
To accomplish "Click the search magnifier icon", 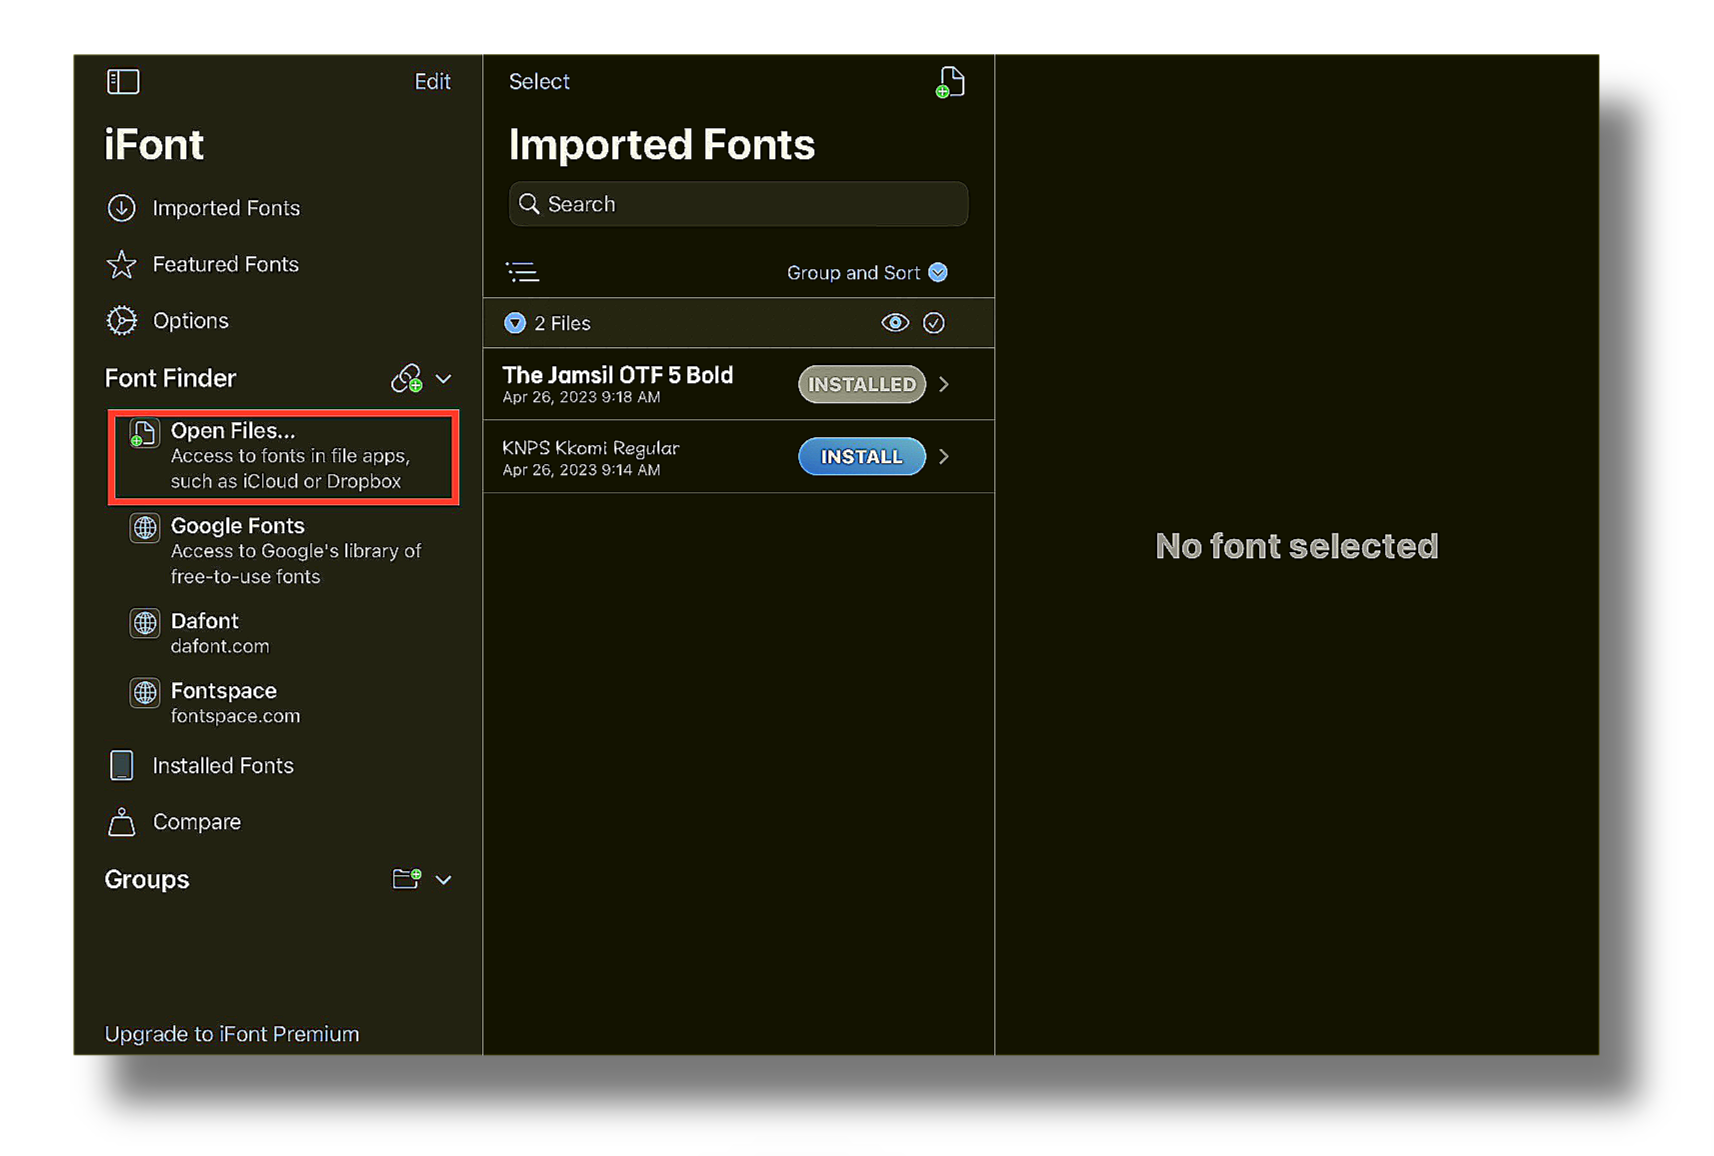I will [529, 204].
